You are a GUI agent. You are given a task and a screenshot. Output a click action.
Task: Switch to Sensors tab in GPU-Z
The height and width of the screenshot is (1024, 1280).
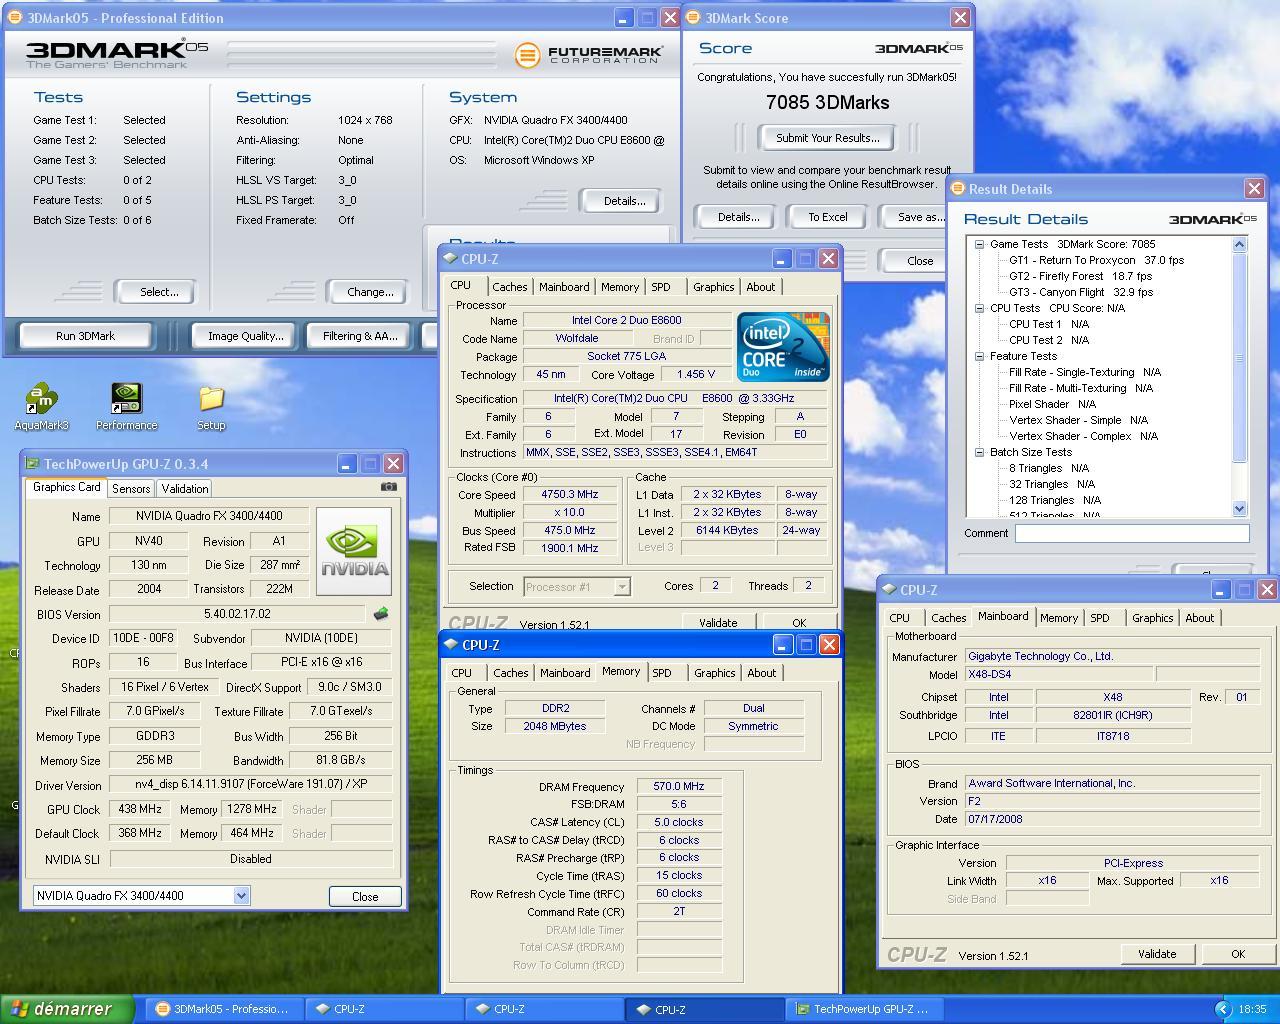131,488
